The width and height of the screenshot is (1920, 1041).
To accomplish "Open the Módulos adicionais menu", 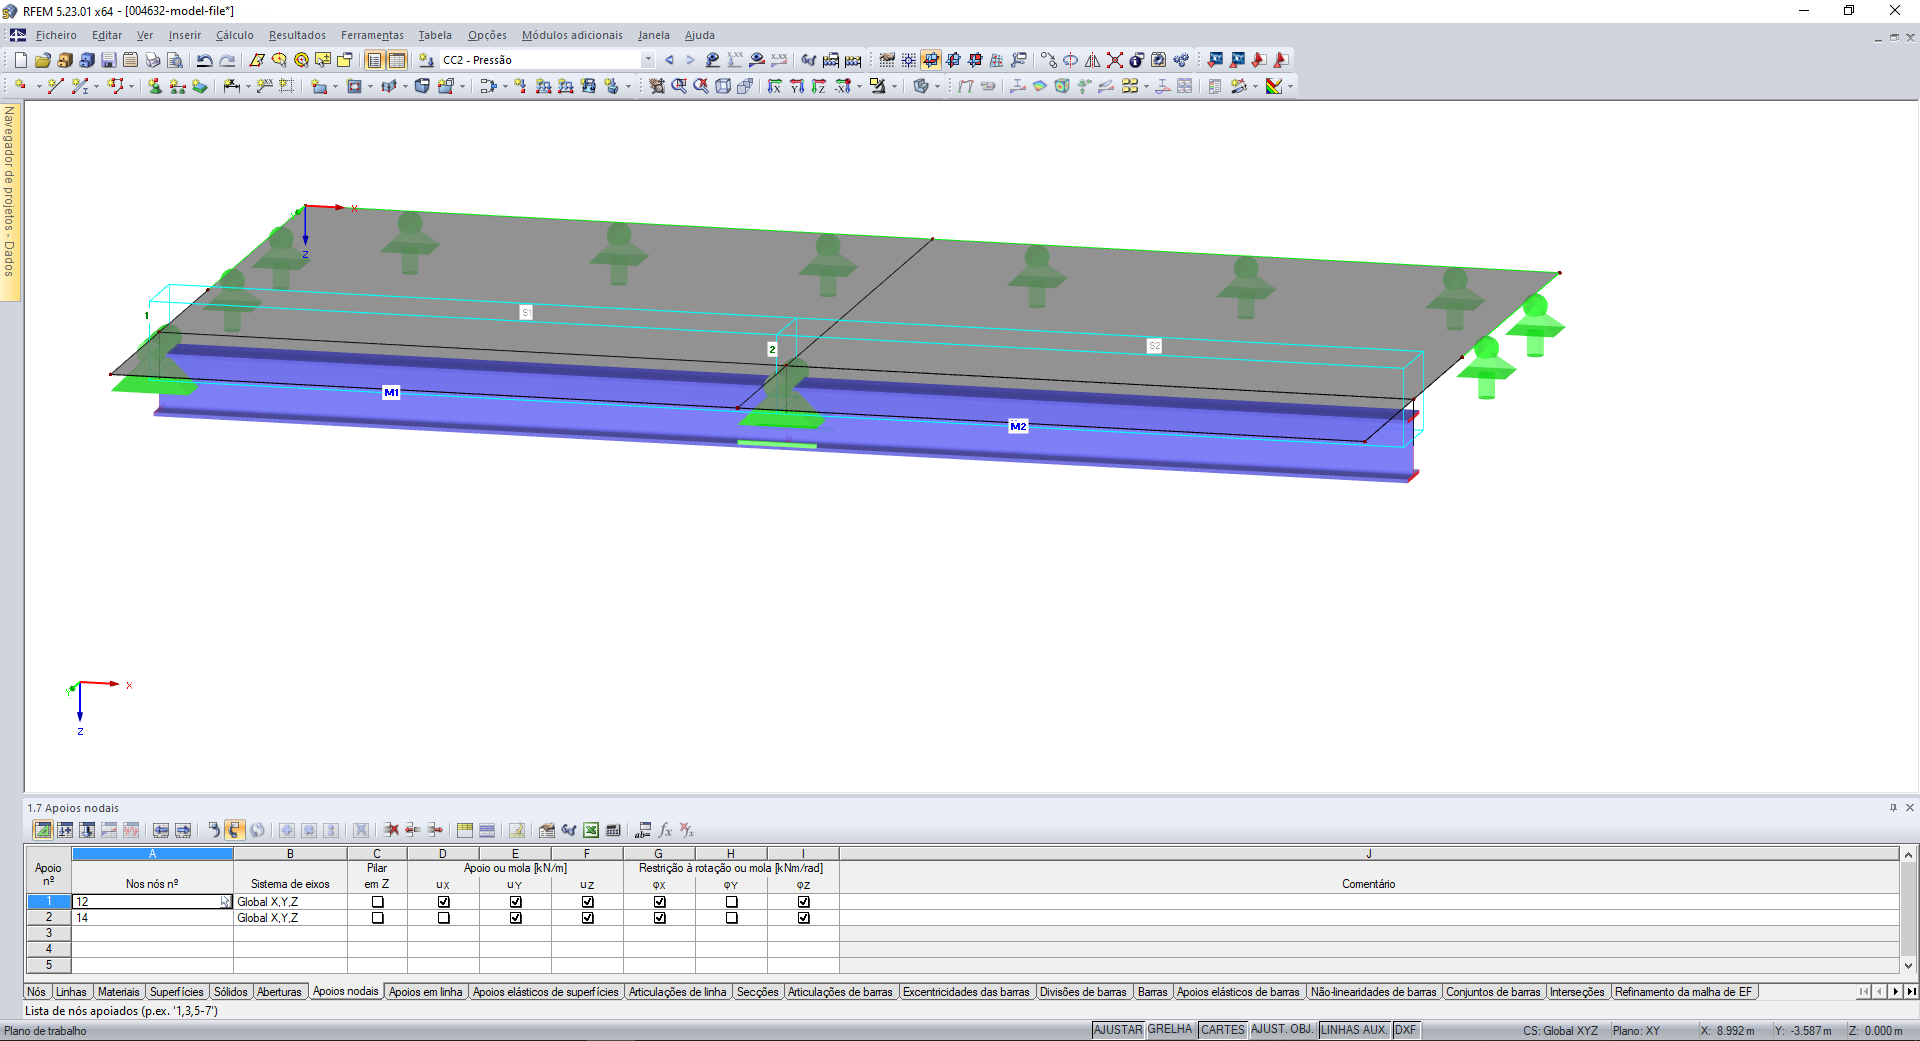I will pos(572,35).
